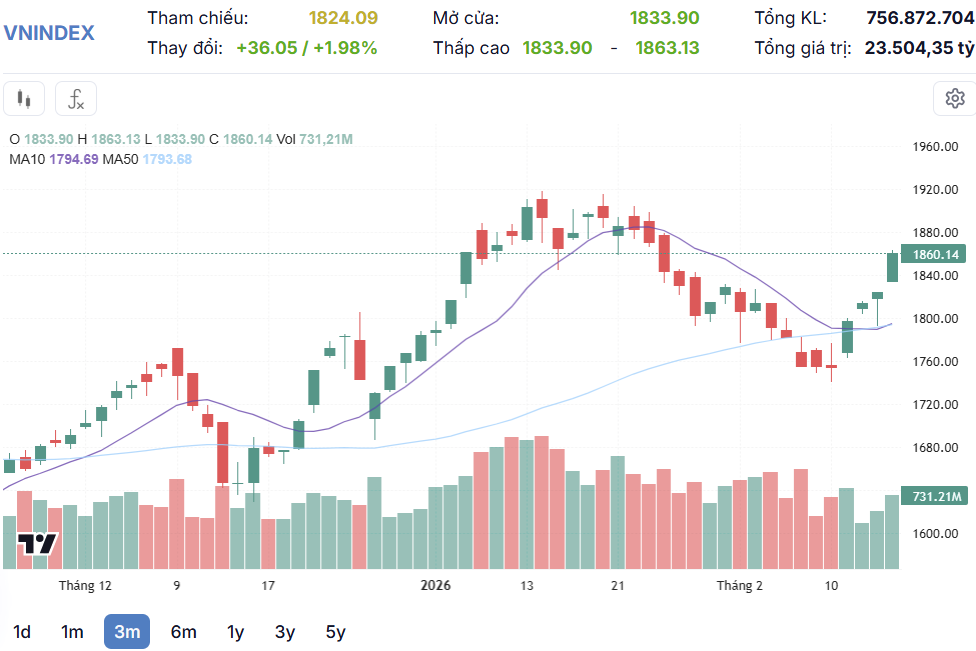Click the OHLC values legend row
This screenshot has height=651, width=976.
tap(180, 139)
